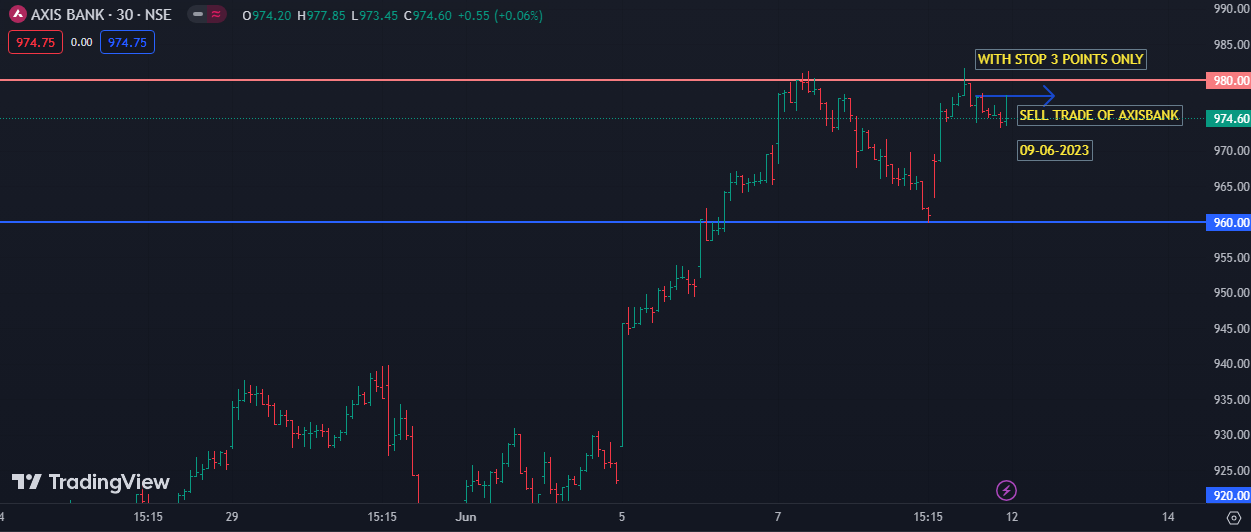This screenshot has height=532, width=1251.
Task: Click the L973.45 low value
Action: click(376, 15)
